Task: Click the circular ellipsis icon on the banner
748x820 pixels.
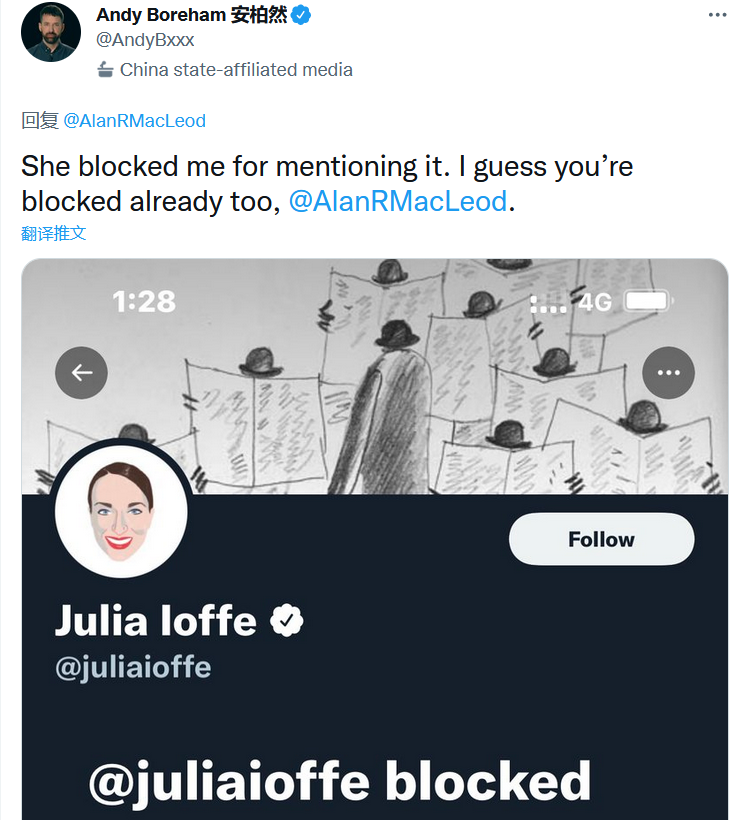Action: 668,373
